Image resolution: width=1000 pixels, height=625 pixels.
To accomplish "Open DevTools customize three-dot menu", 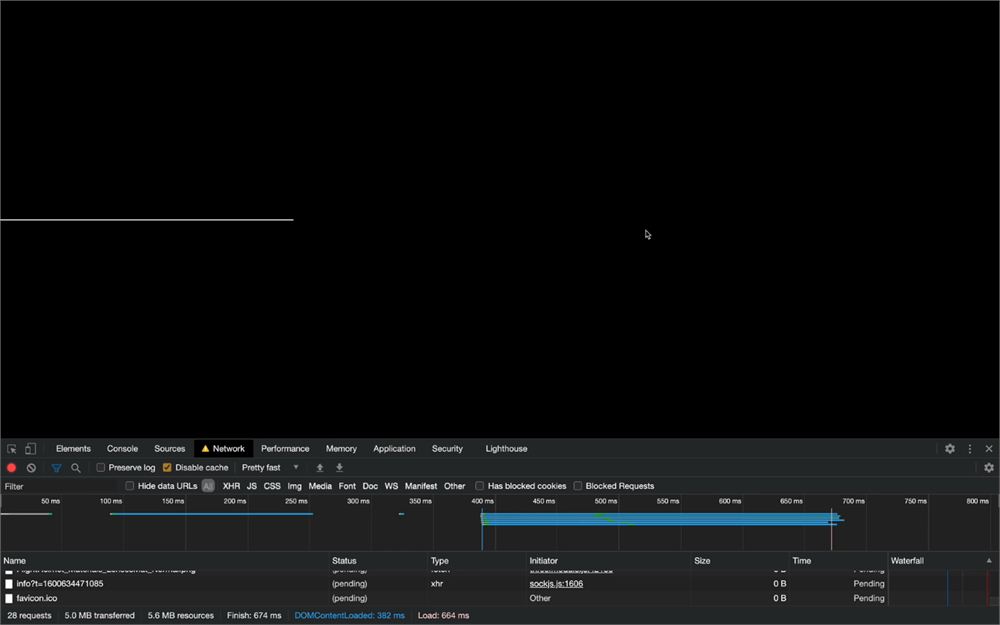I will pyautogui.click(x=969, y=449).
